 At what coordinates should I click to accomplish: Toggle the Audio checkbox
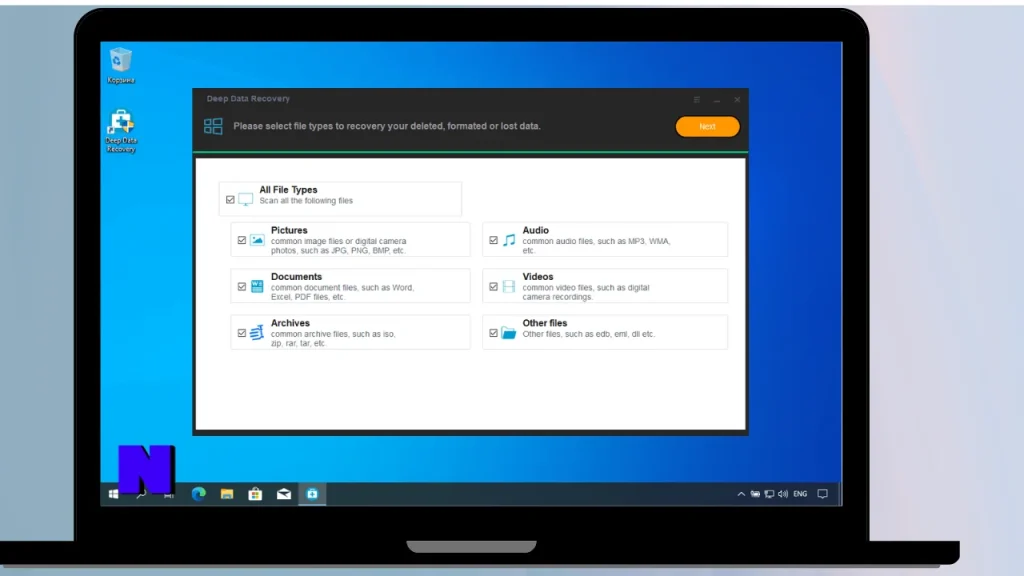493,240
